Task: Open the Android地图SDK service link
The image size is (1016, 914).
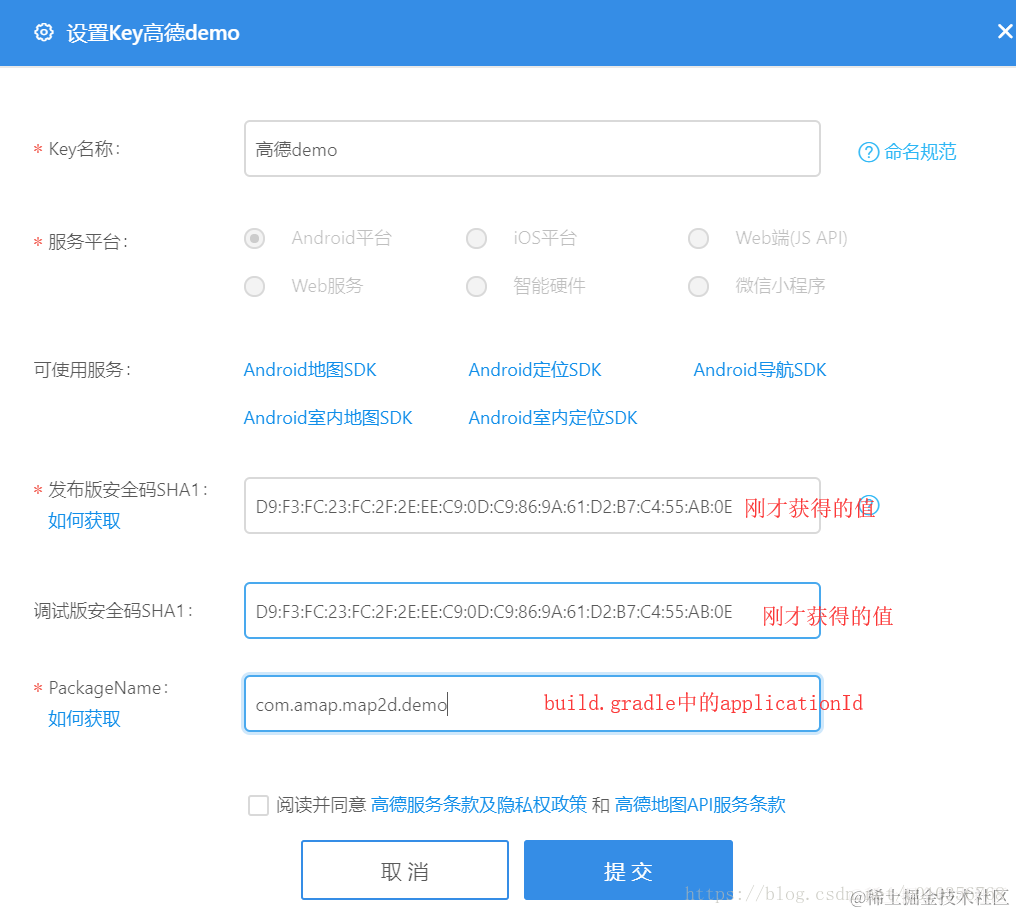Action: click(310, 369)
